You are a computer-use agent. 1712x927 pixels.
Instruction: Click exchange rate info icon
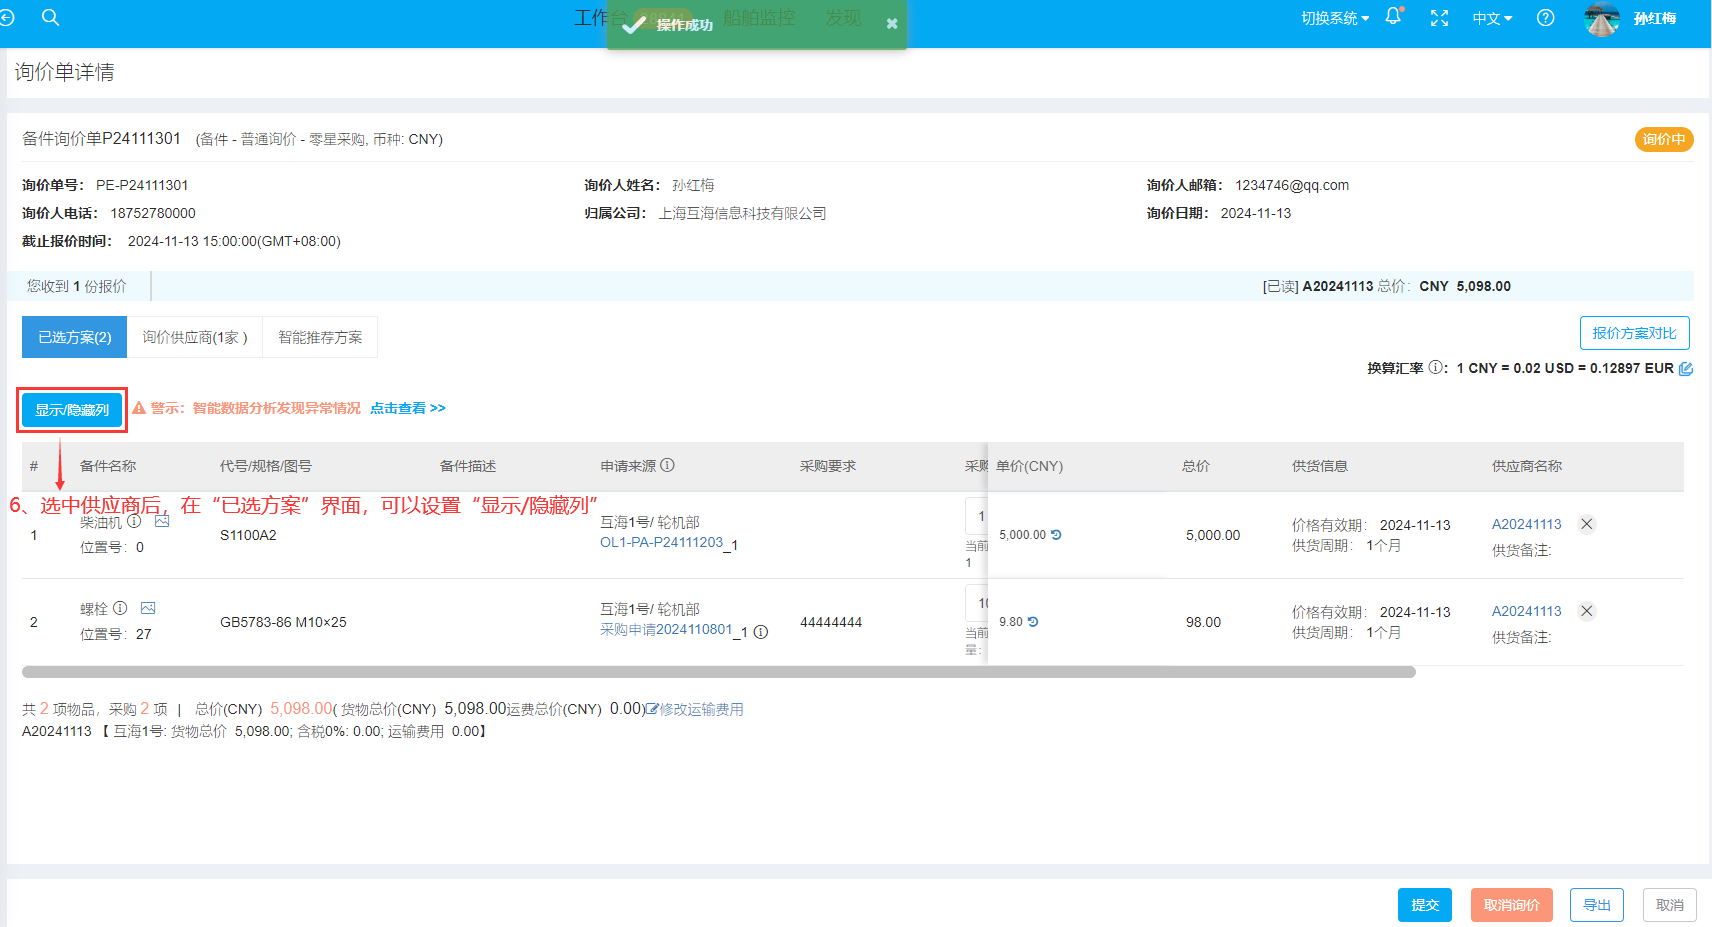coord(1435,367)
